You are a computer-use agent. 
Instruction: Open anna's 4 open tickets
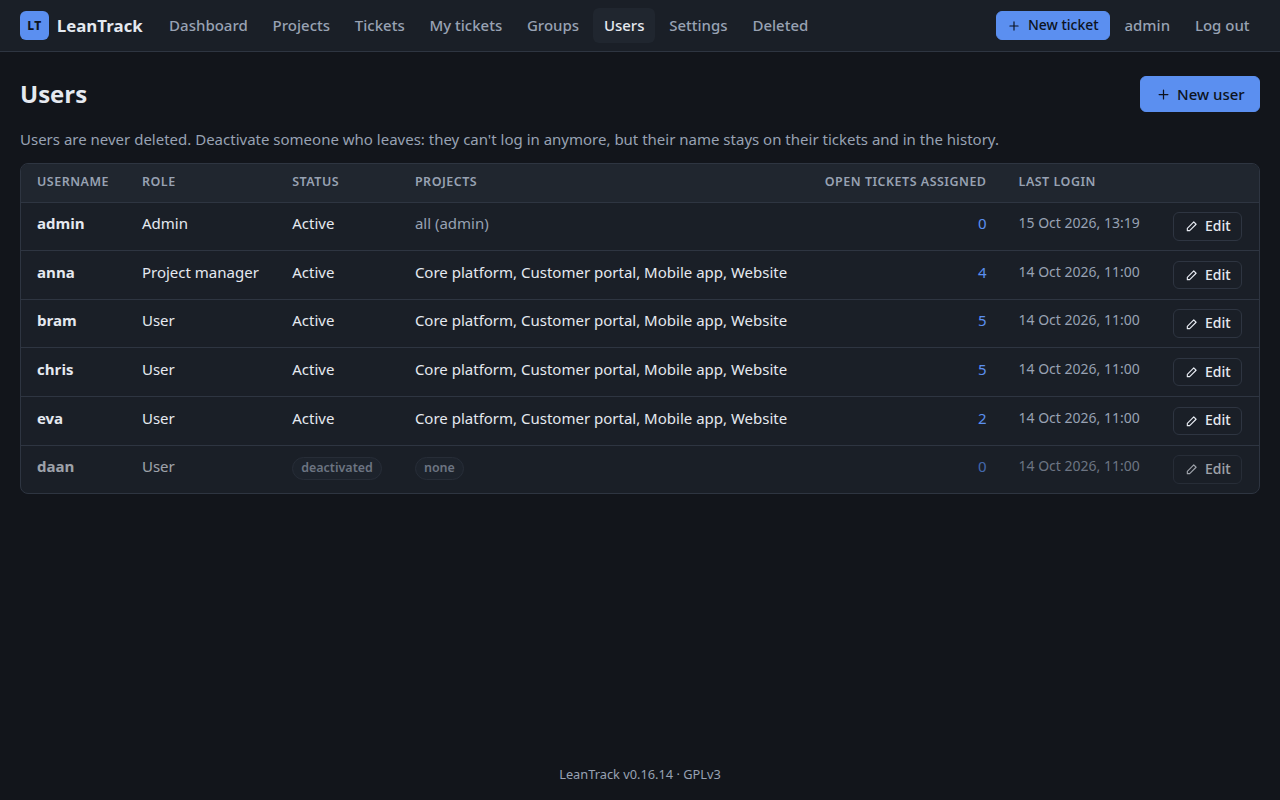coord(982,273)
